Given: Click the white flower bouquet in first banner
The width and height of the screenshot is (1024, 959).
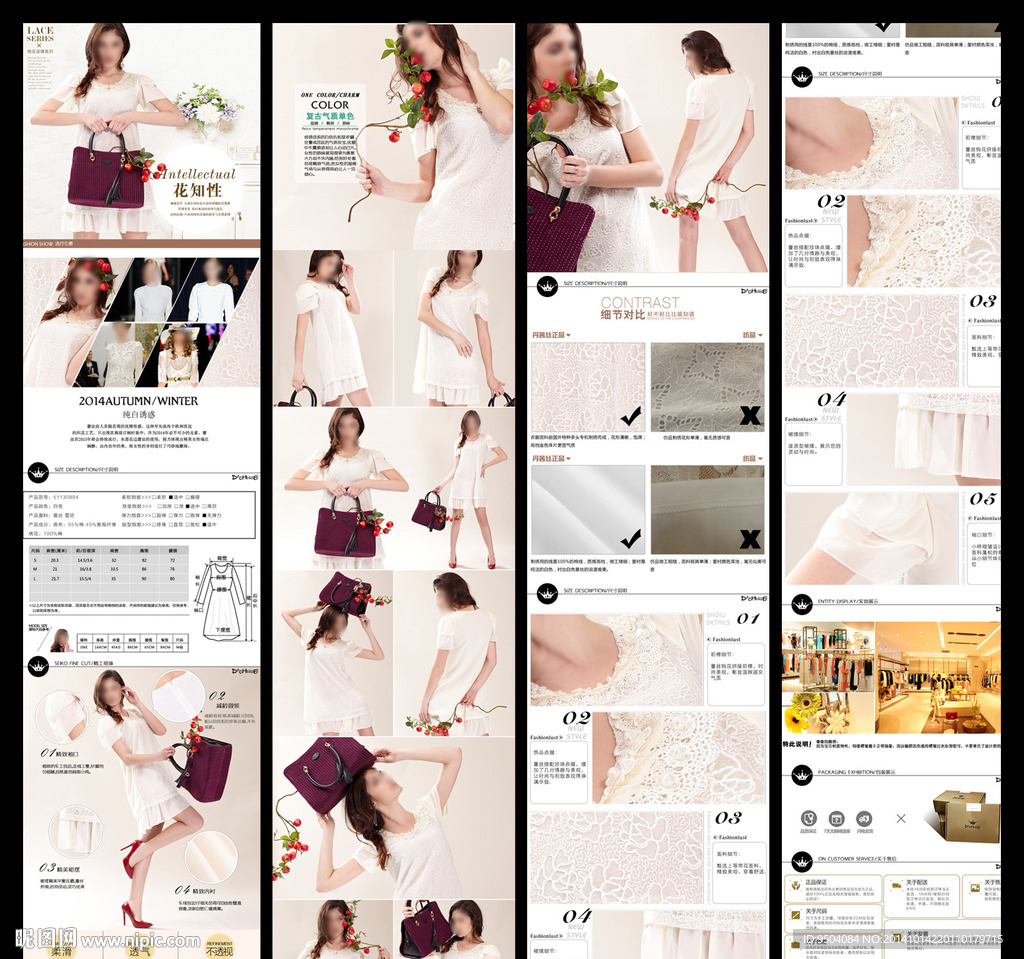Looking at the screenshot, I should click(x=210, y=108).
